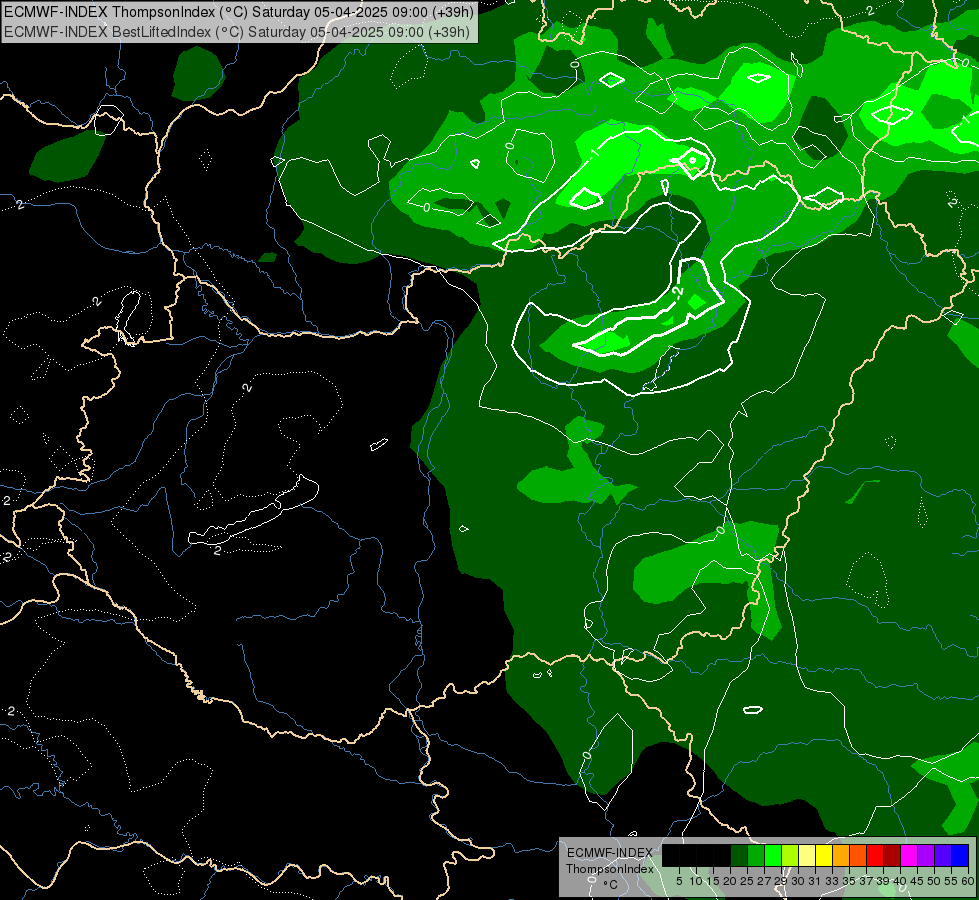
Task: Click the blue 55–60 legend swatch
Action: point(960,855)
